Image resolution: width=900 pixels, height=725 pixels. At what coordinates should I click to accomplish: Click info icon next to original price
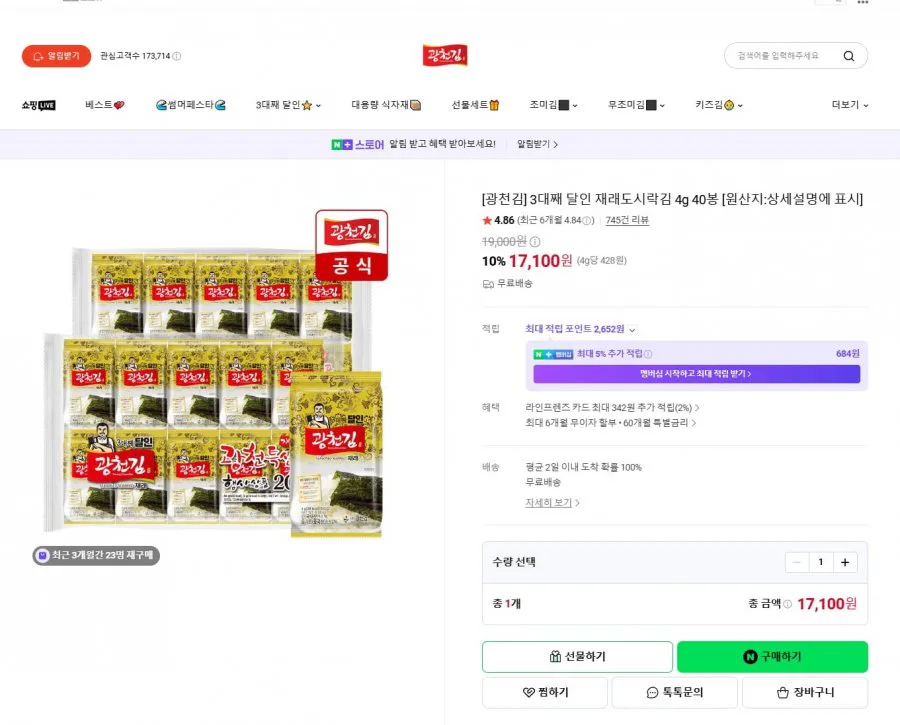[534, 242]
